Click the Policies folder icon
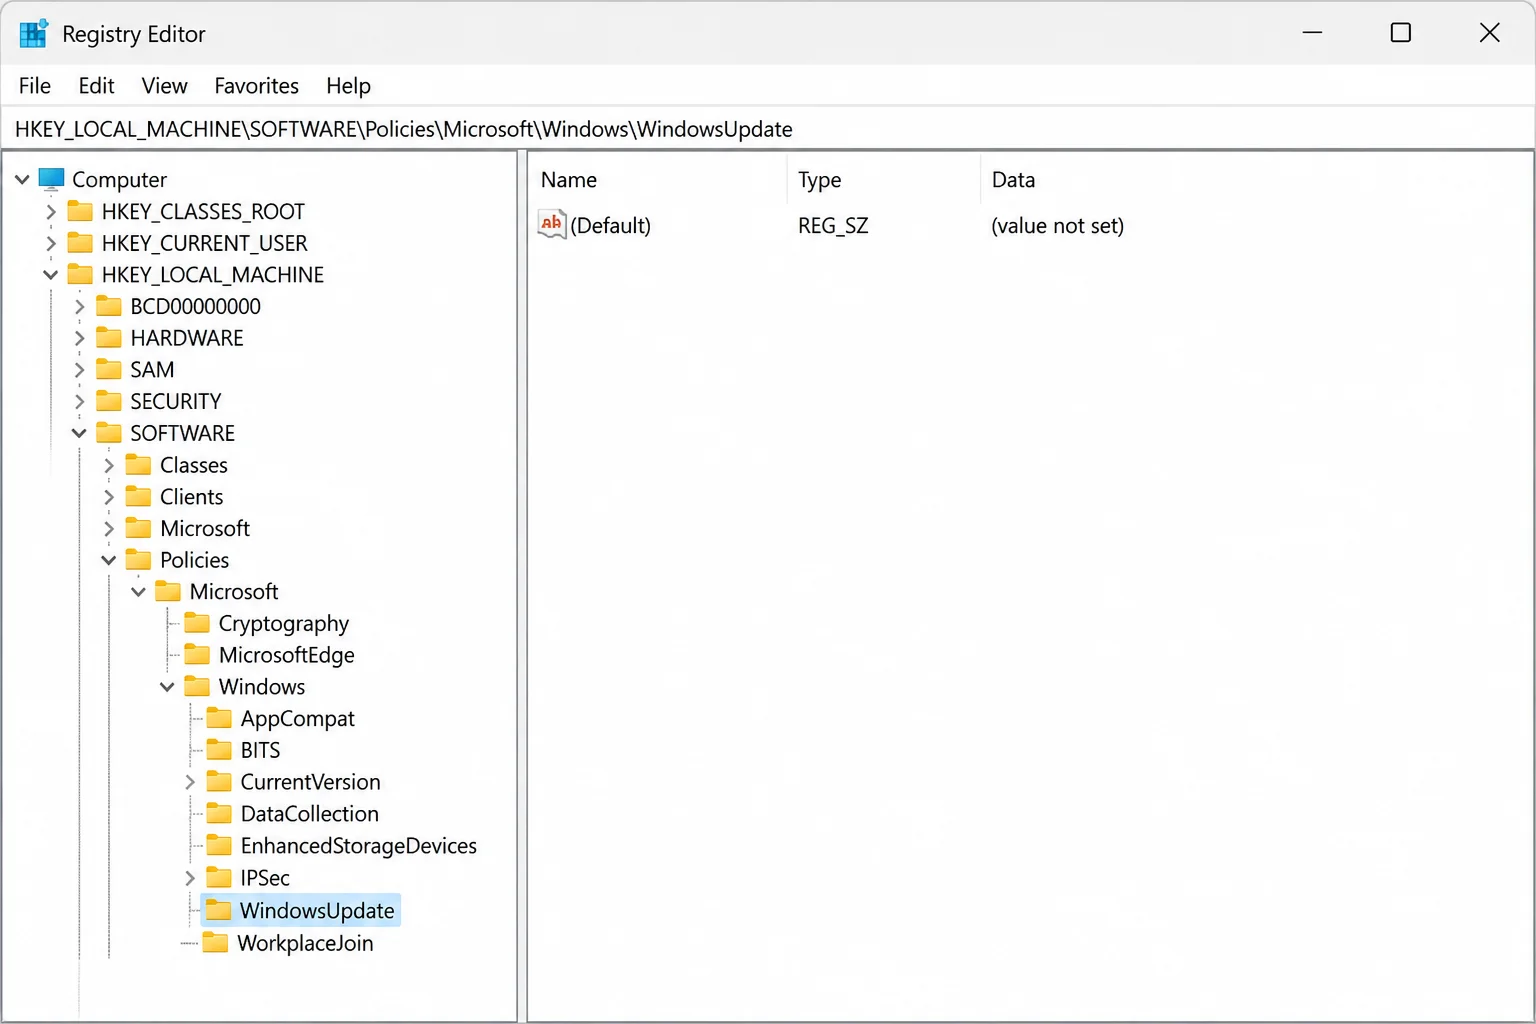 tap(138, 560)
